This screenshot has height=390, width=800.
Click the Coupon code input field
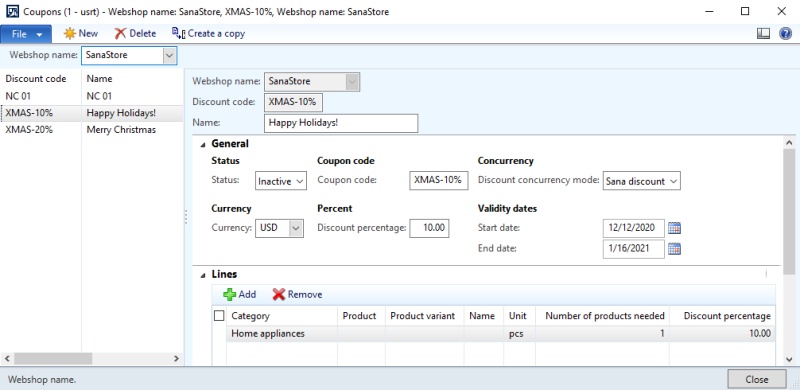coord(438,180)
